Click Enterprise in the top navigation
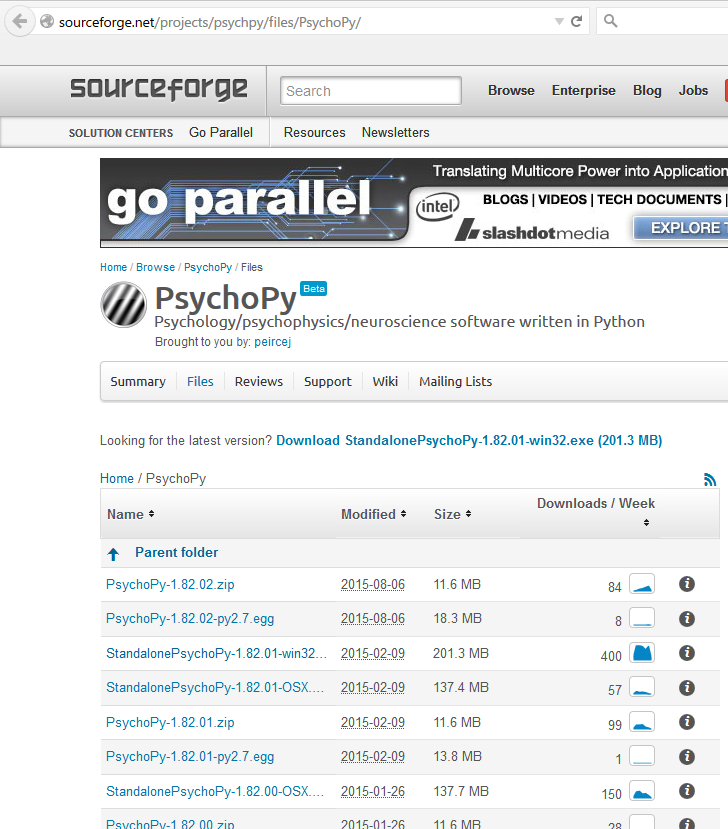 [x=584, y=90]
